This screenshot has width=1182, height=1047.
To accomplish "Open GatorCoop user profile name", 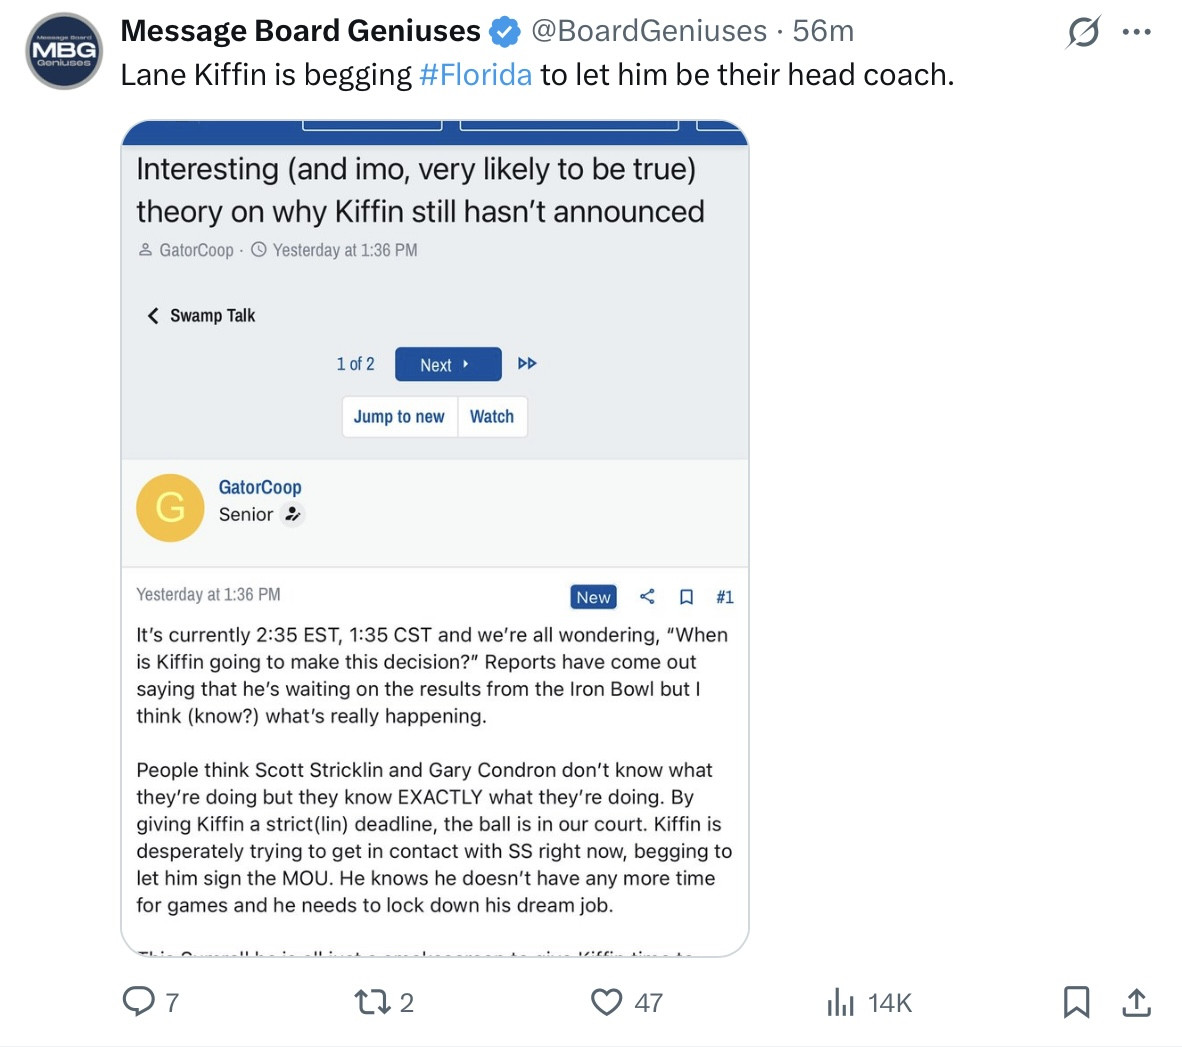I will (260, 487).
